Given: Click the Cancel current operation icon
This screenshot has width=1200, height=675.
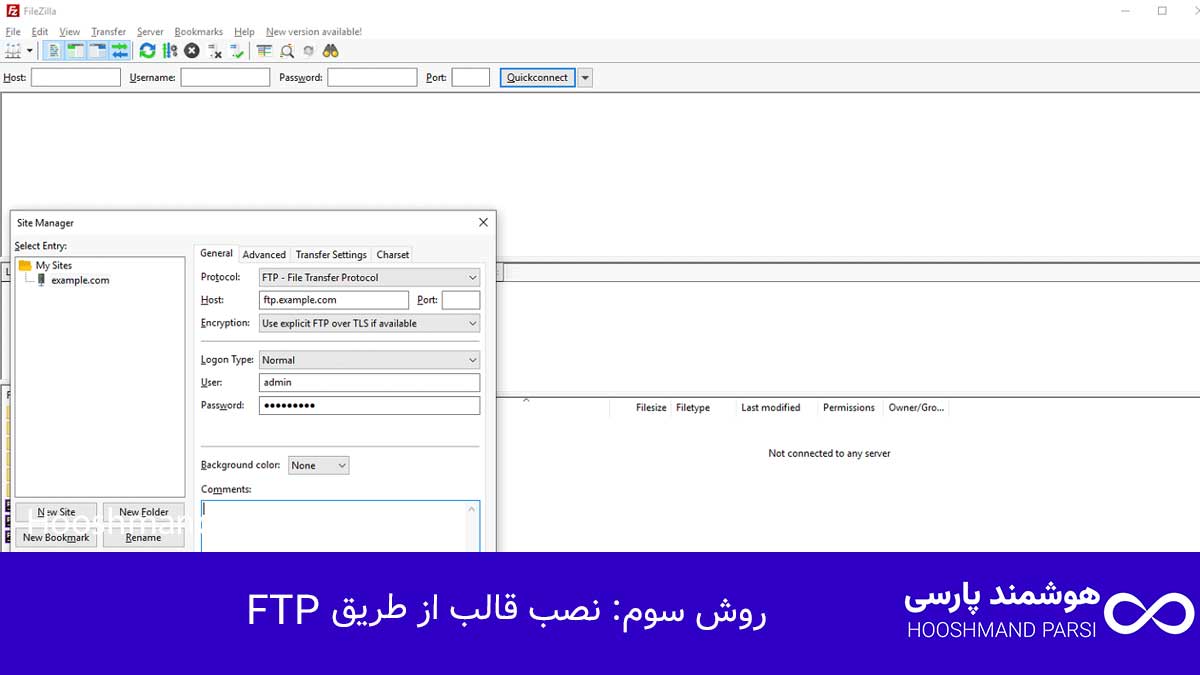Looking at the screenshot, I should tap(191, 51).
